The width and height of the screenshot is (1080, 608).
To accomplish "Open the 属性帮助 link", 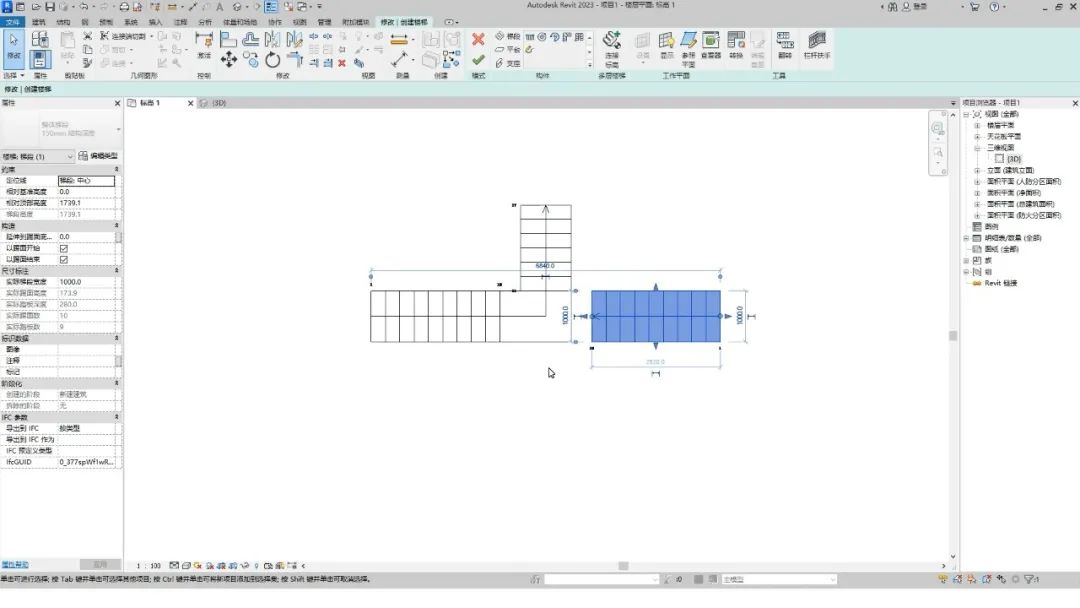I will pos(15,564).
